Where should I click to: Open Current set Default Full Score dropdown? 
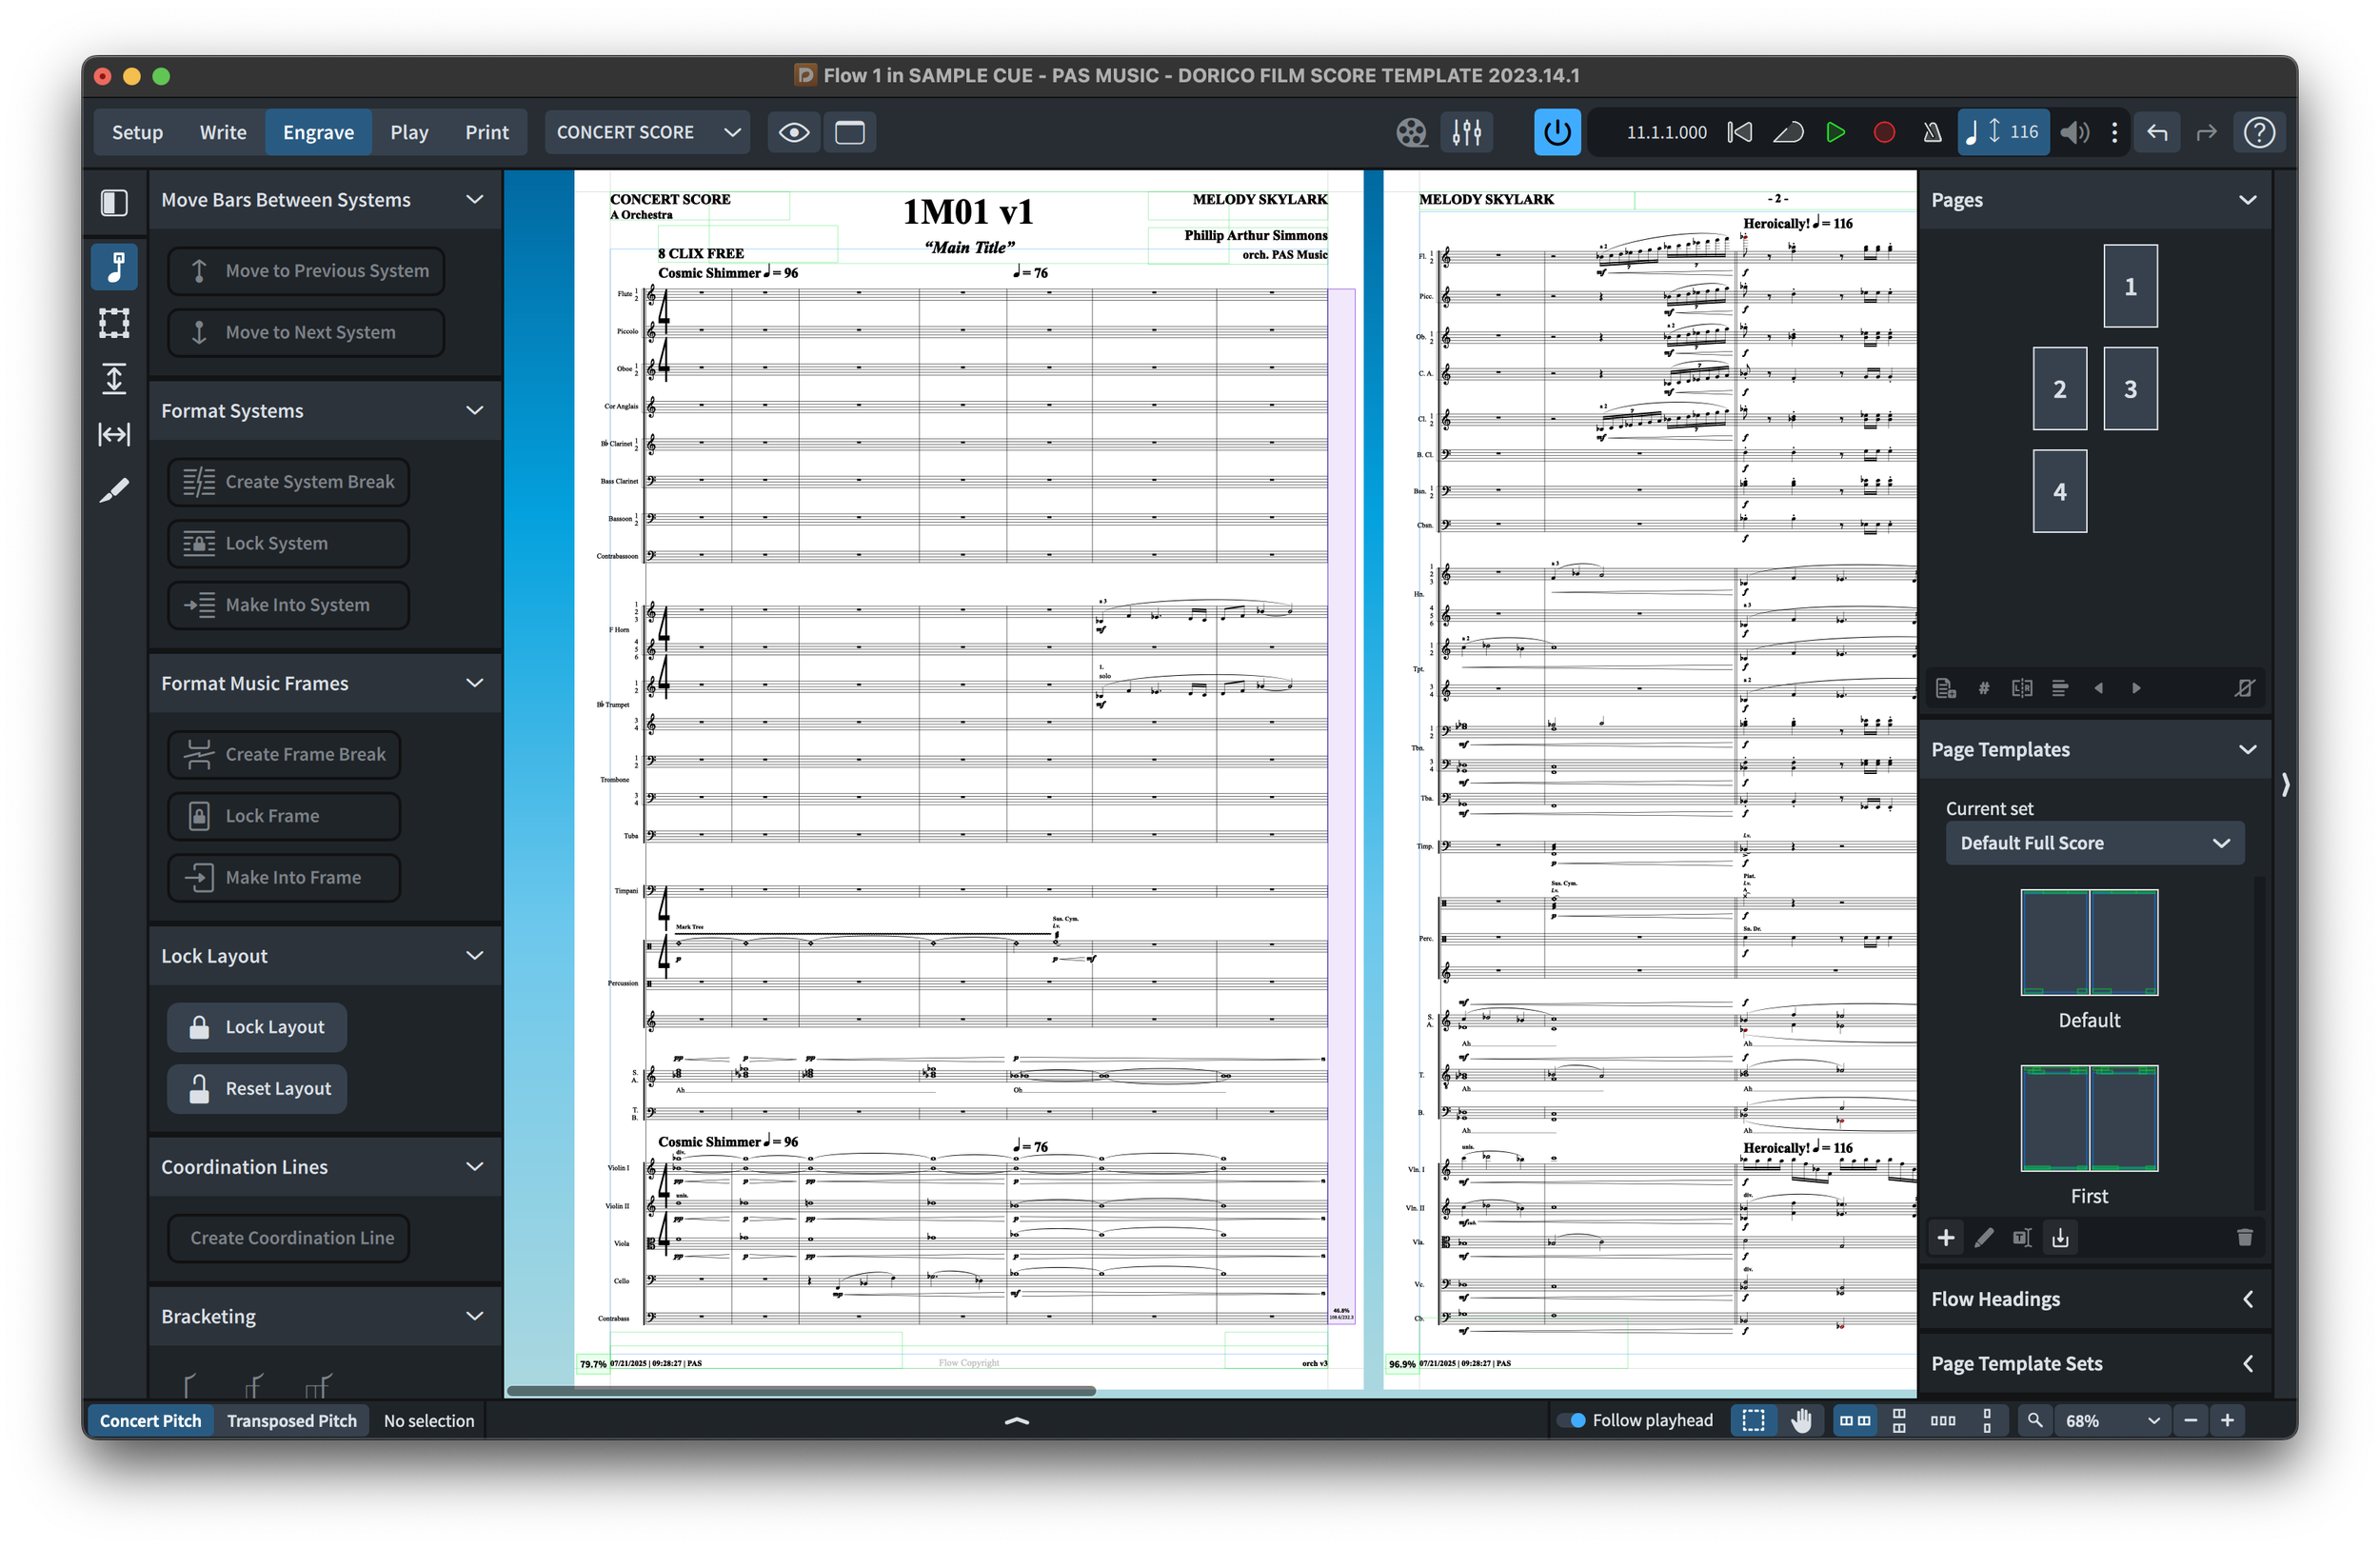click(2095, 843)
